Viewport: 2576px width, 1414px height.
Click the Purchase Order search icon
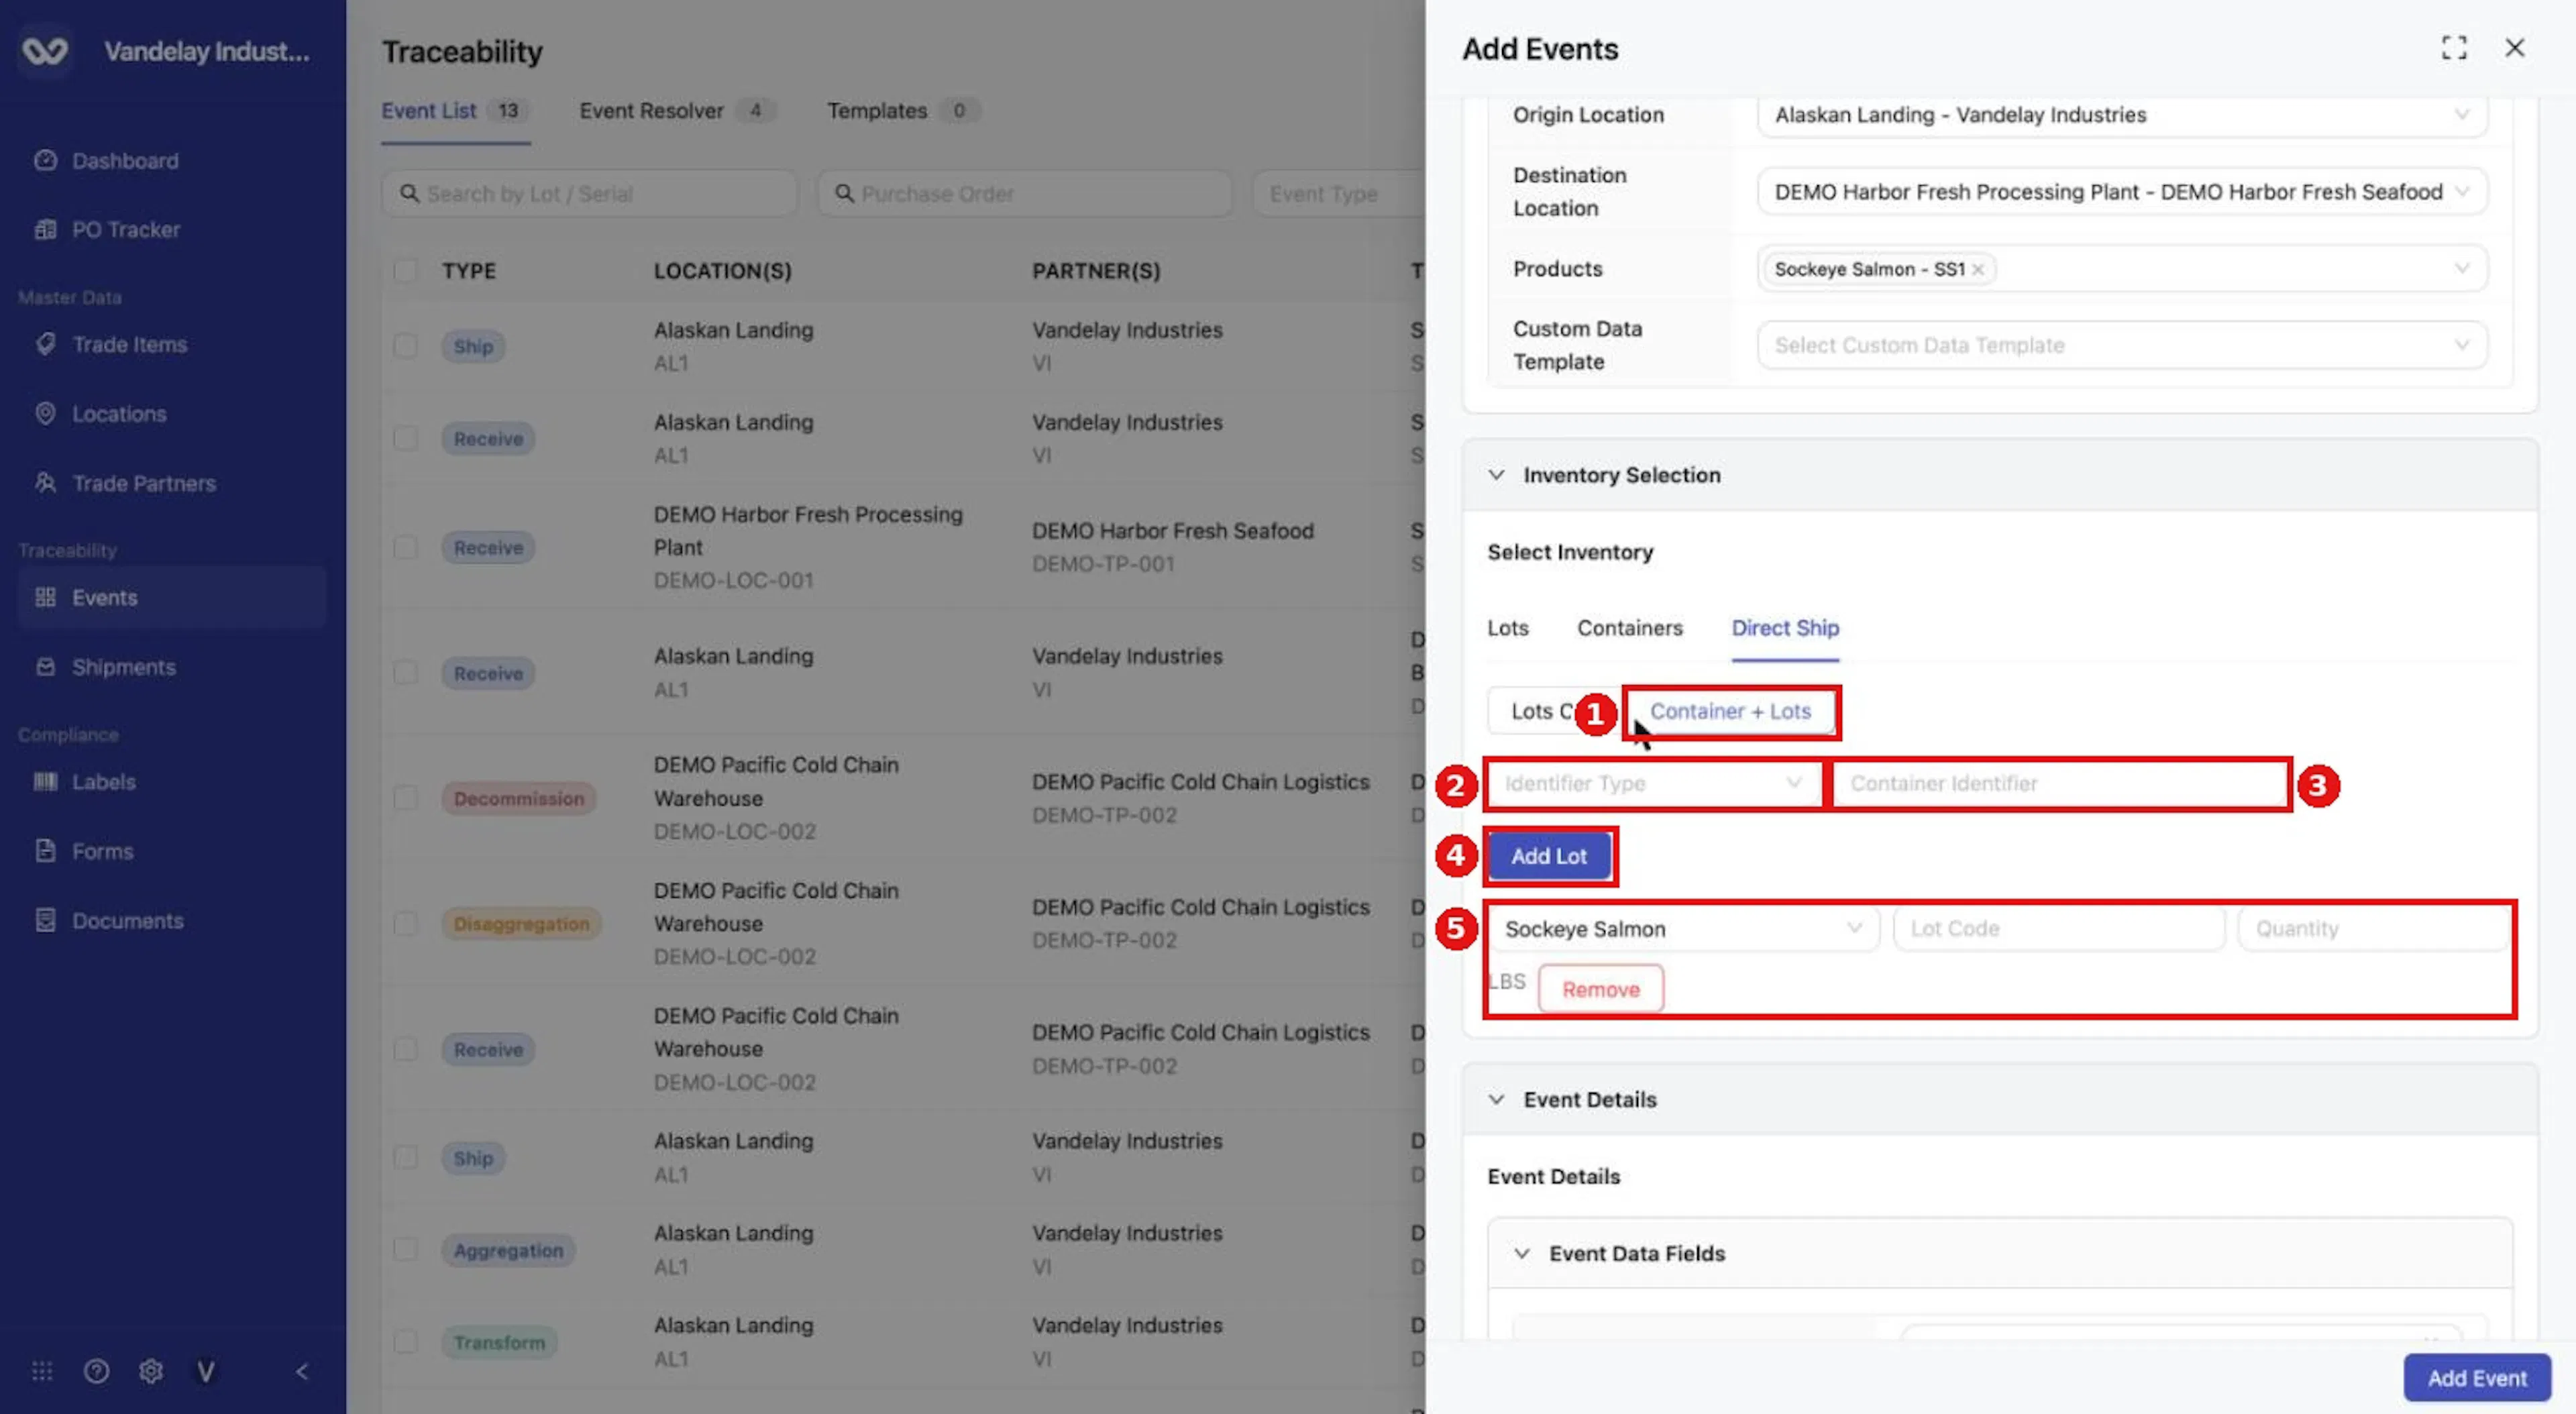pos(844,193)
